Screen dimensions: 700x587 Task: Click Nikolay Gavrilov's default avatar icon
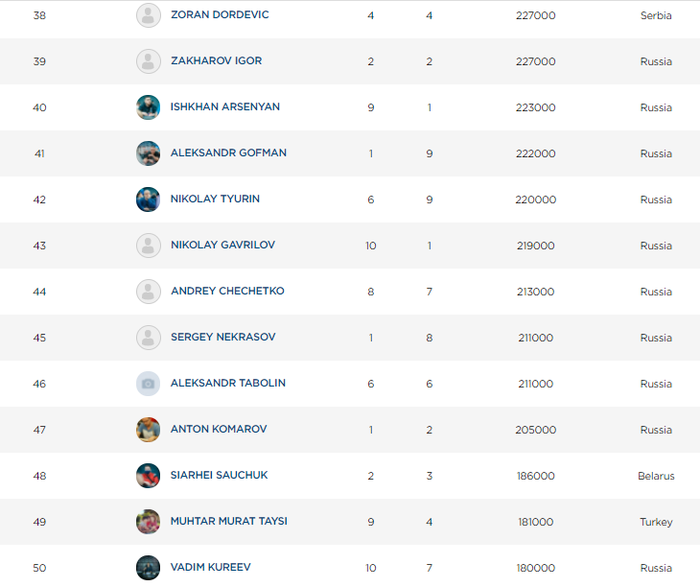click(148, 245)
